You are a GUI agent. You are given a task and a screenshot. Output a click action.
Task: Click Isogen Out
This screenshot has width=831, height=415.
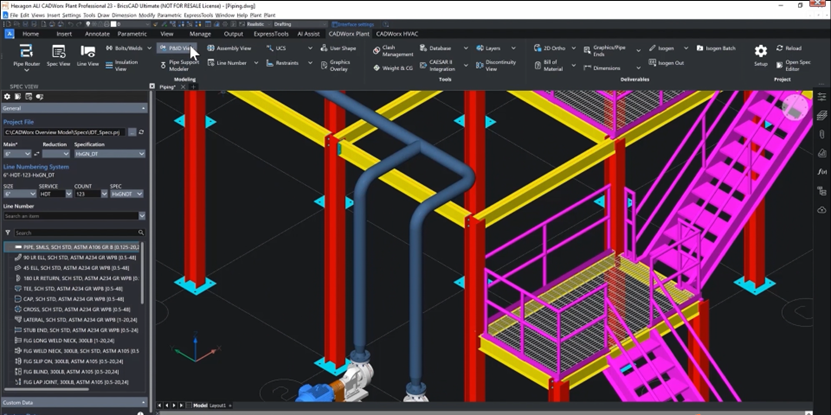666,63
